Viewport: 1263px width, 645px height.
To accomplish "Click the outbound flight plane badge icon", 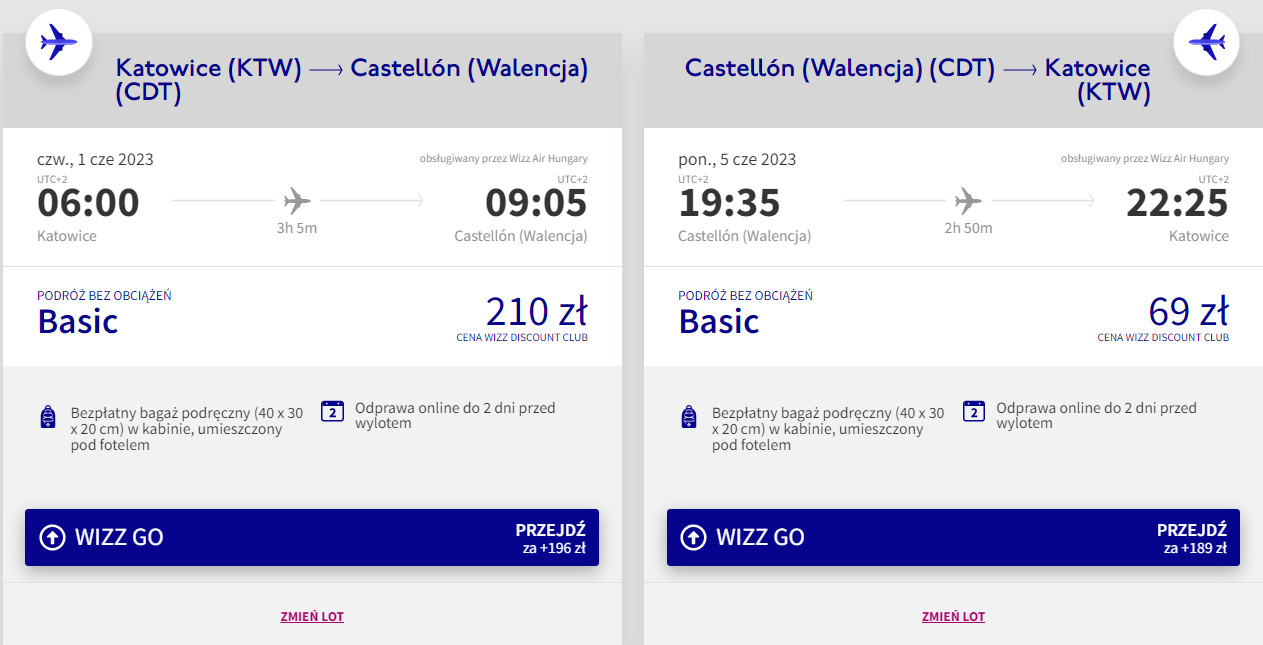I will (58, 42).
